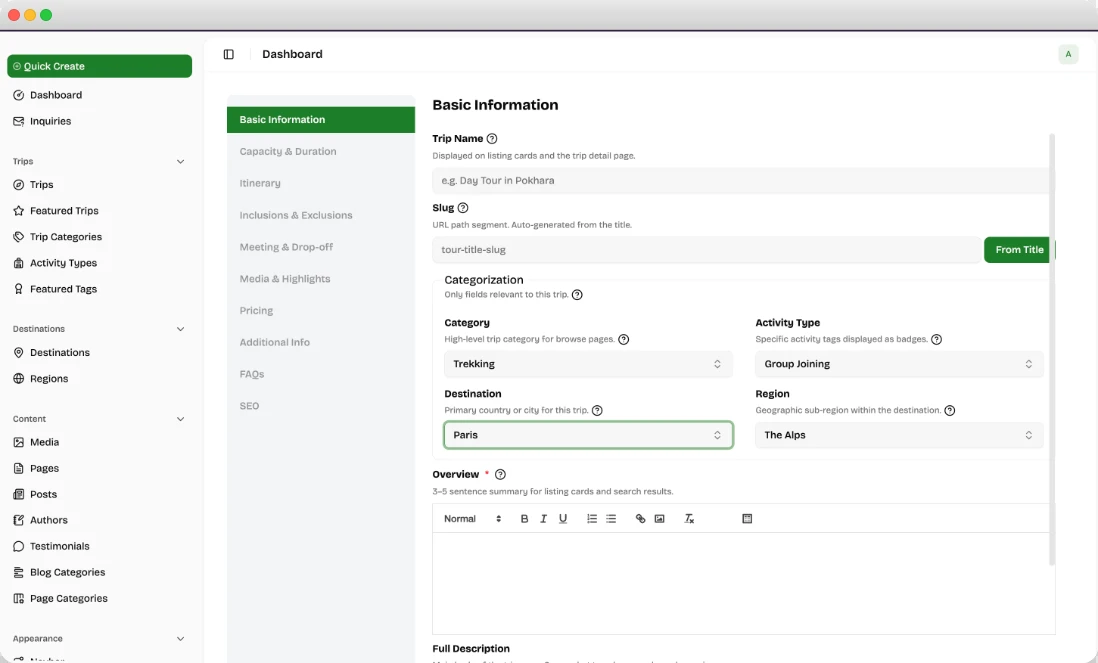Clear text formatting in the editor
This screenshot has width=1098, height=663.
pyautogui.click(x=689, y=519)
